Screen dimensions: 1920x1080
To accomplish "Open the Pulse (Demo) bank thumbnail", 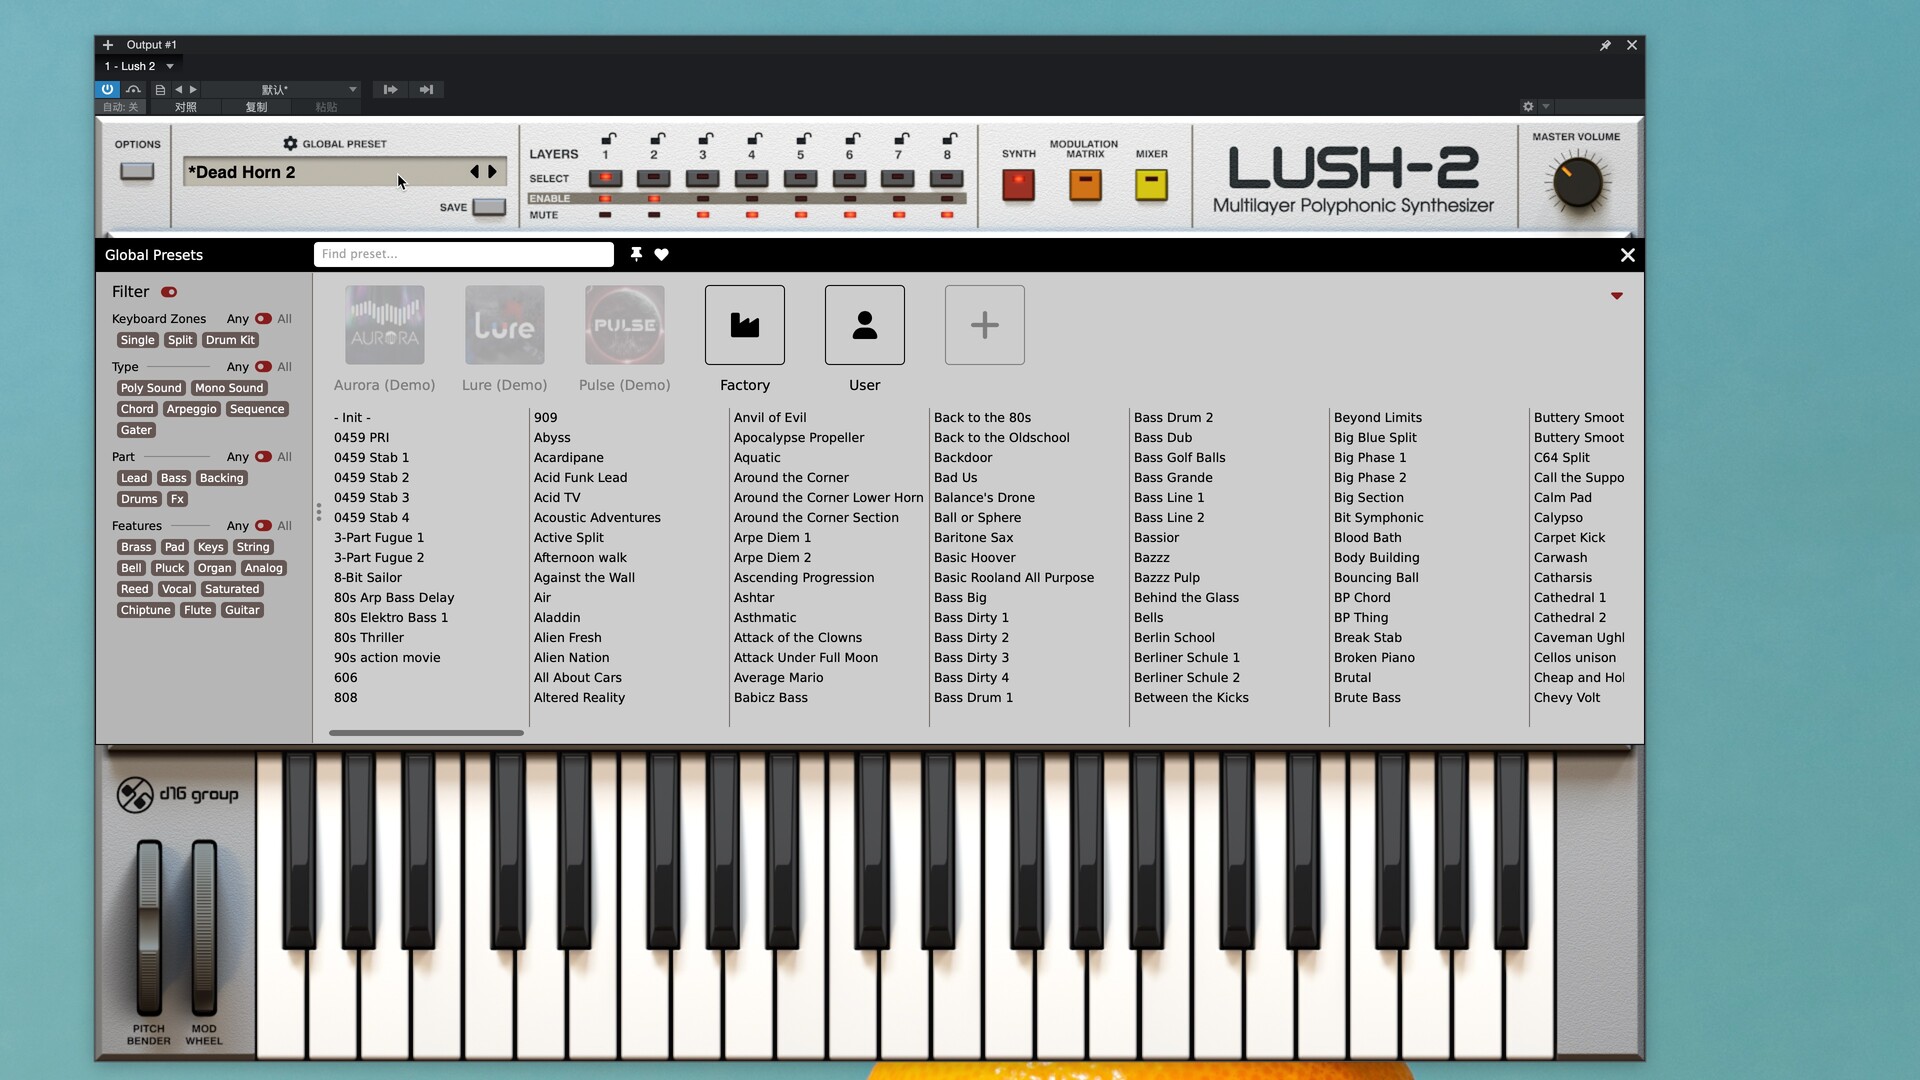I will click(x=625, y=325).
